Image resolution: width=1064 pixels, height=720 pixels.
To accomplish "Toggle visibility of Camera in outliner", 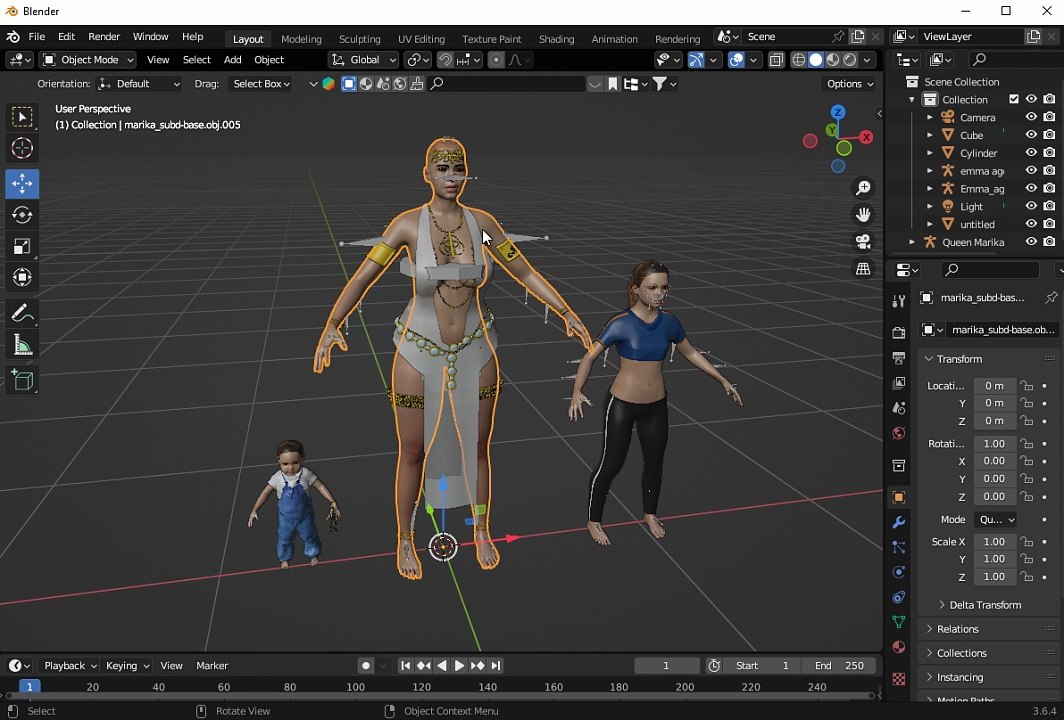I will (x=1031, y=117).
